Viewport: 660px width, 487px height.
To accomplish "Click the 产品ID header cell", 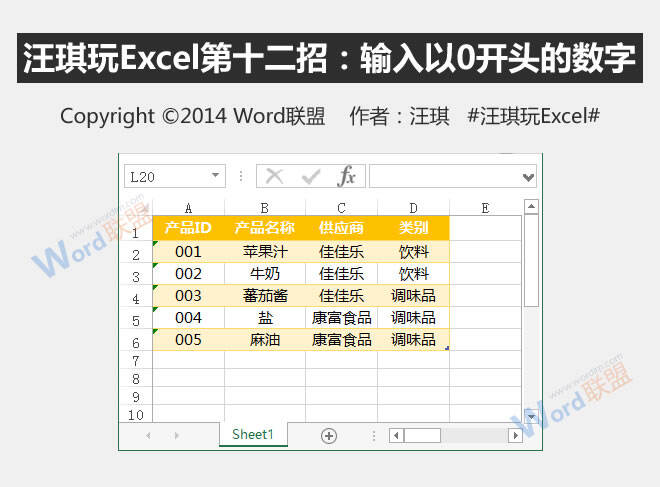I will [188, 228].
